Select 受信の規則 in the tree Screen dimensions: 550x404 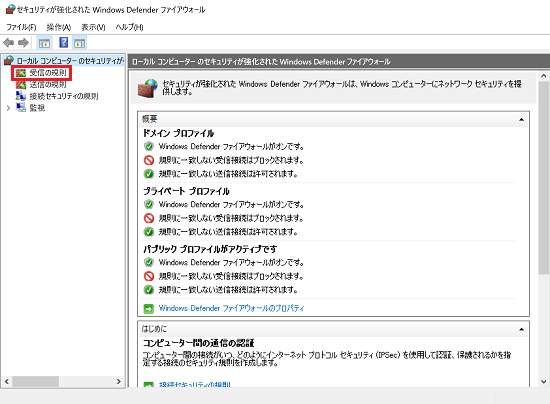(x=48, y=73)
